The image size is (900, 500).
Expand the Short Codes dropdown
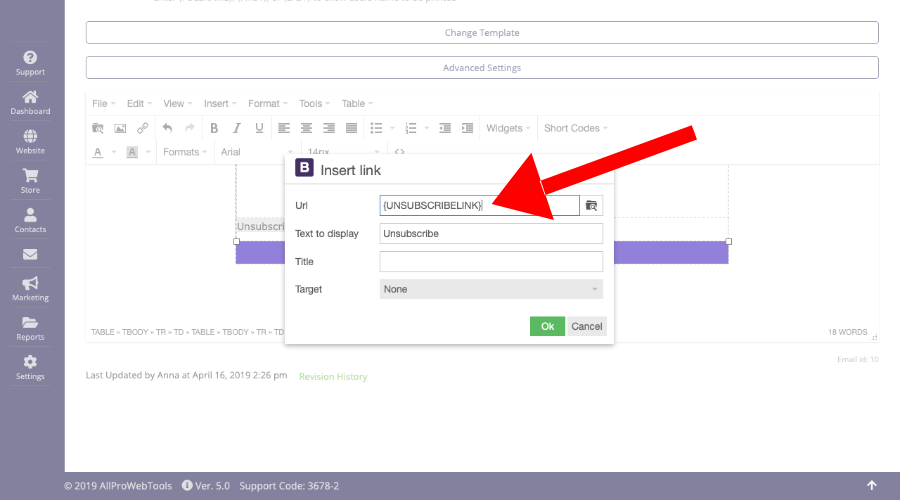[575, 128]
